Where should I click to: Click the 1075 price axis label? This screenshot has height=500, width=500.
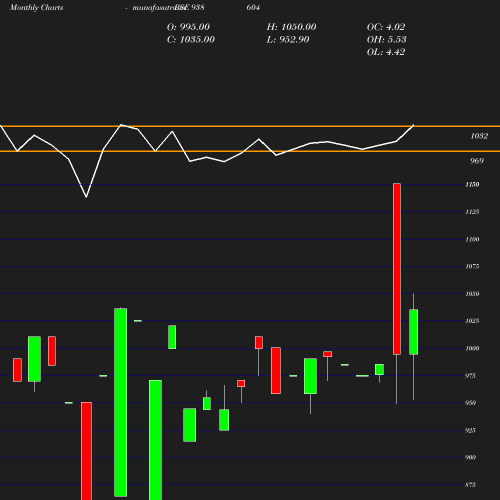[x=472, y=266]
